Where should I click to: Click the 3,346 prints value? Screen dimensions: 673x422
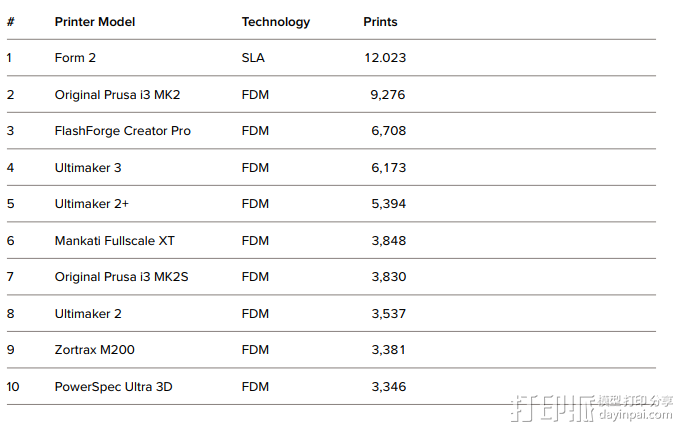[x=388, y=386]
